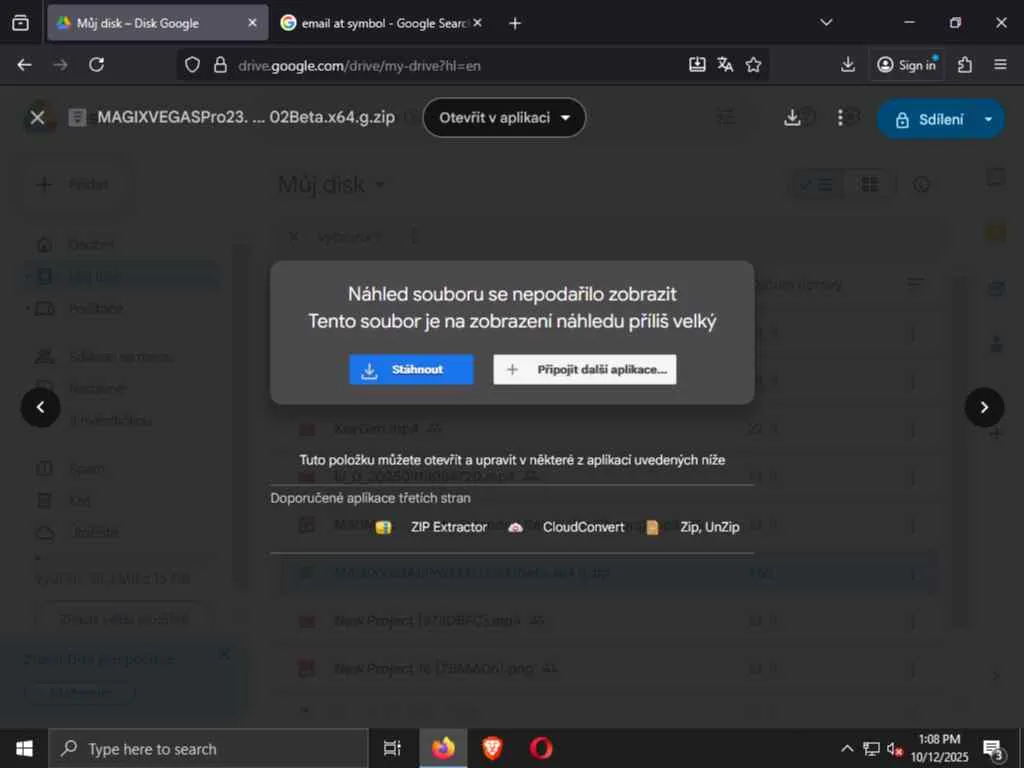
Task: Close the 'Můj disk' browser tab
Action: [252, 23]
